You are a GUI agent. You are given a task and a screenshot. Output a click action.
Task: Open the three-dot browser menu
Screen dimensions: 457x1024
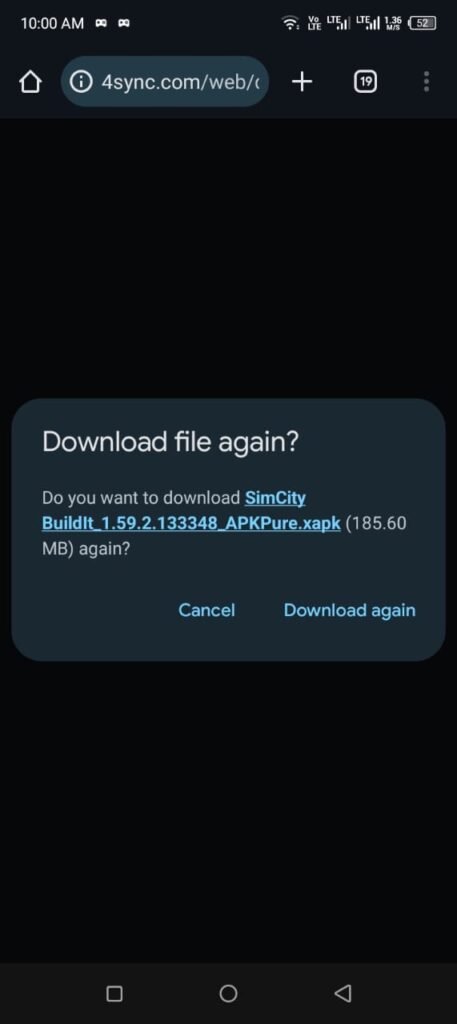[x=426, y=82]
